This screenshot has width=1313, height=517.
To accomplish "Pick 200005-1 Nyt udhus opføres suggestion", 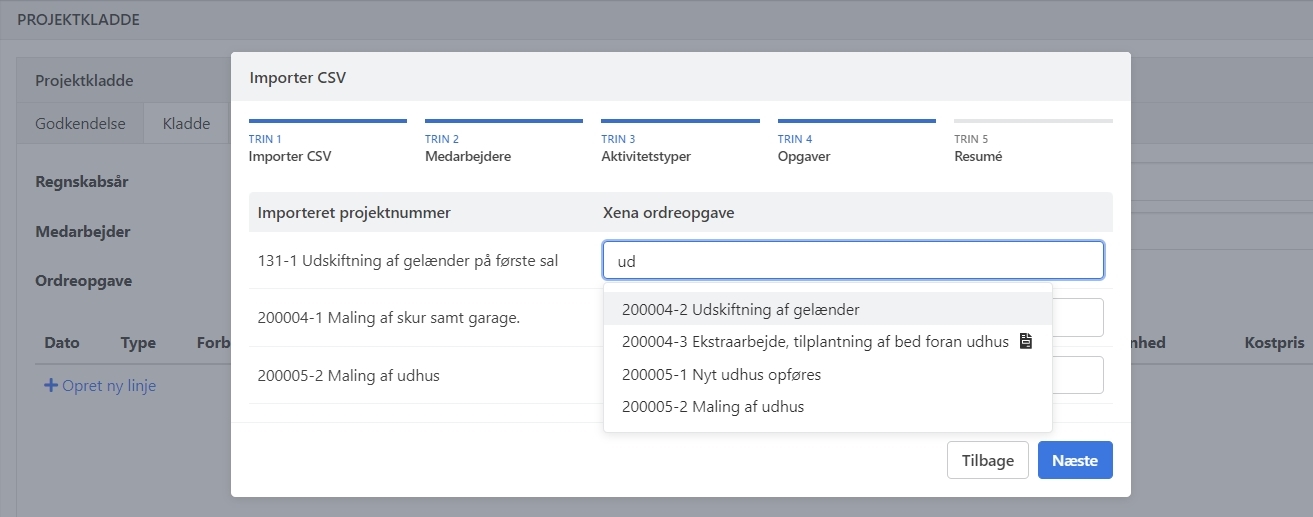I will tap(827, 374).
